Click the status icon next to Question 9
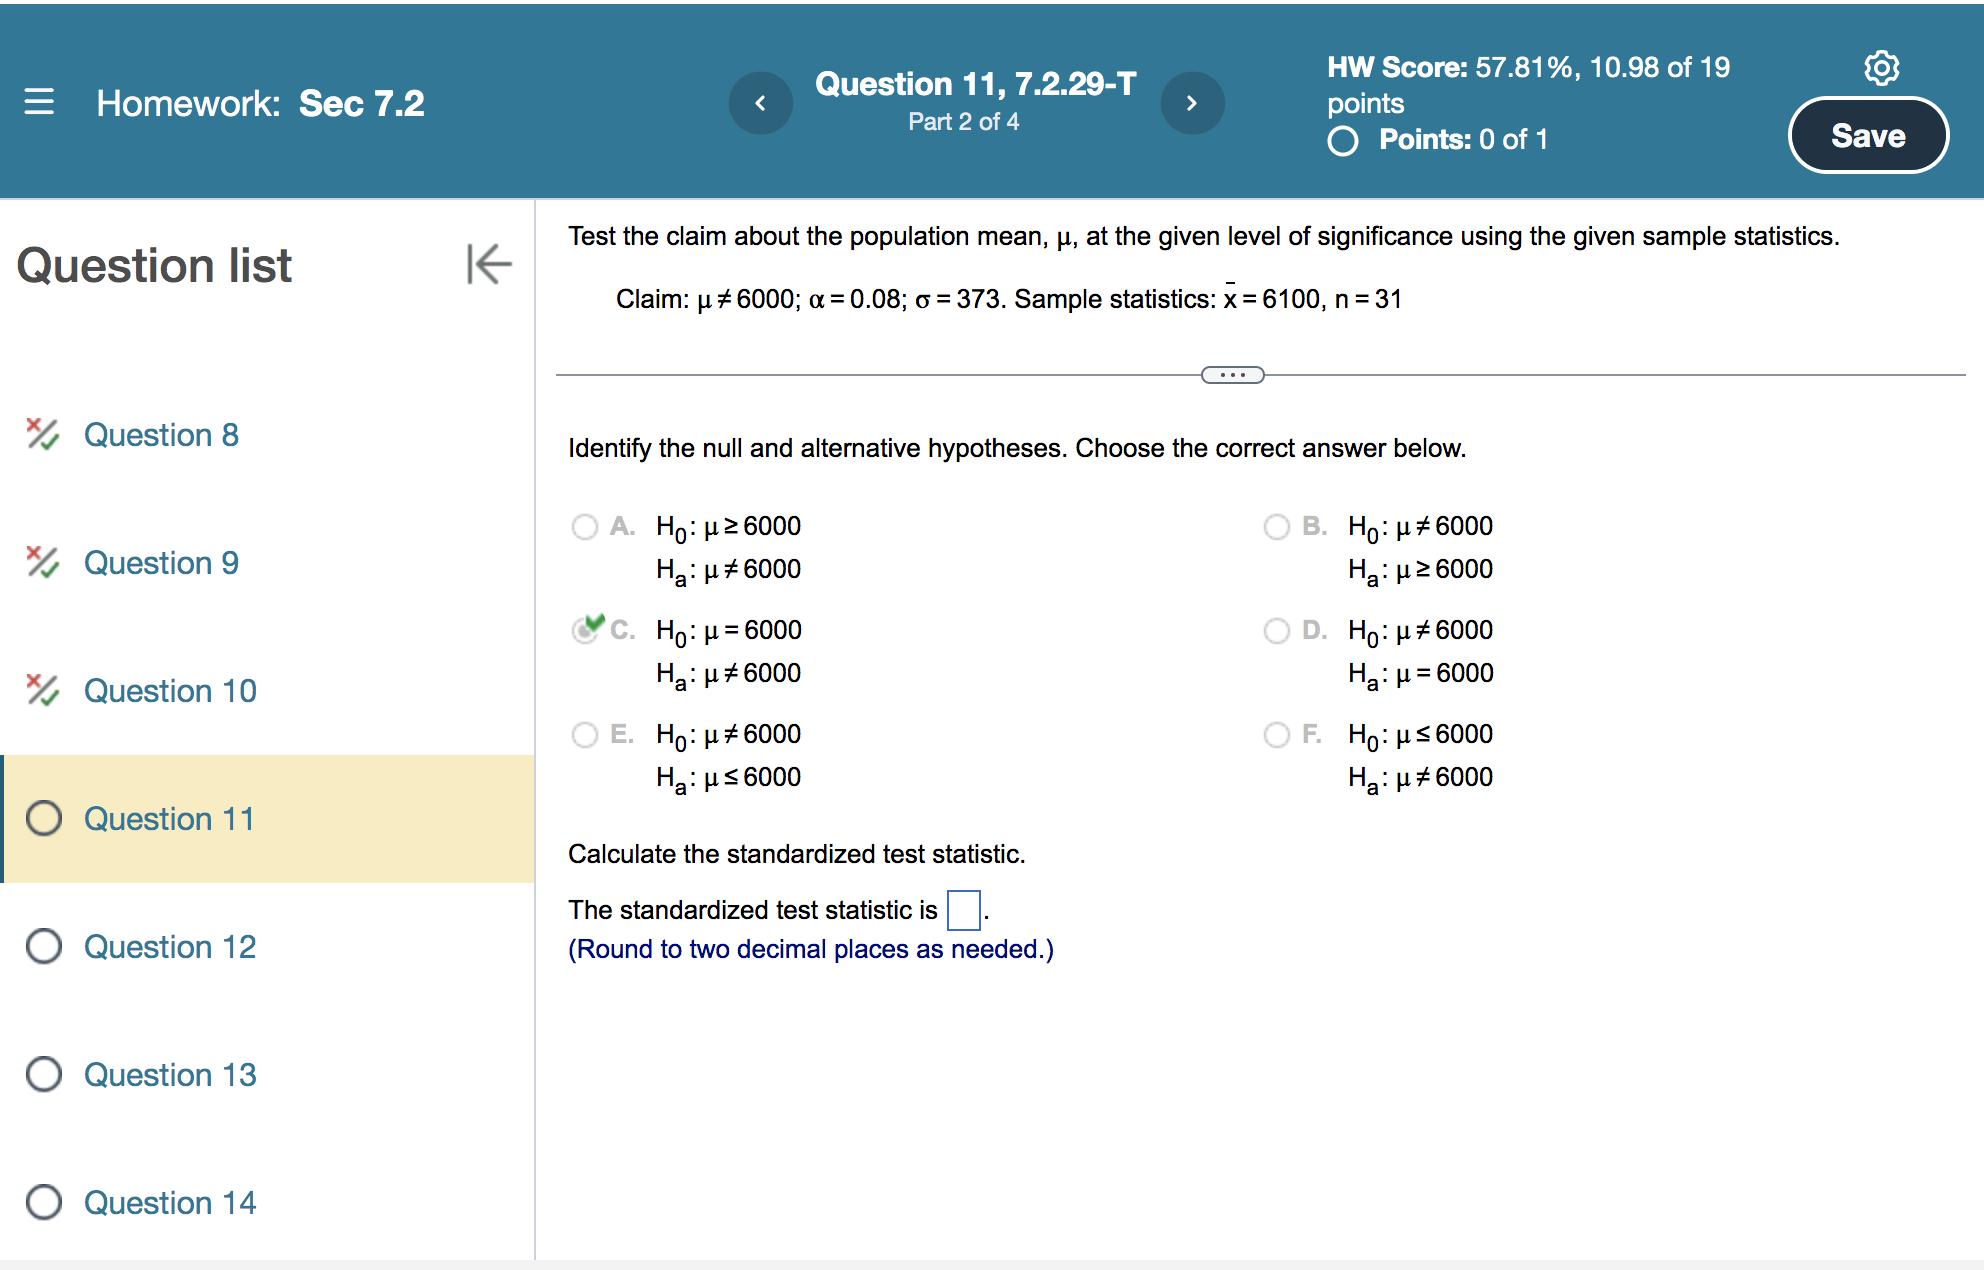This screenshot has height=1270, width=1984. pyautogui.click(x=41, y=562)
